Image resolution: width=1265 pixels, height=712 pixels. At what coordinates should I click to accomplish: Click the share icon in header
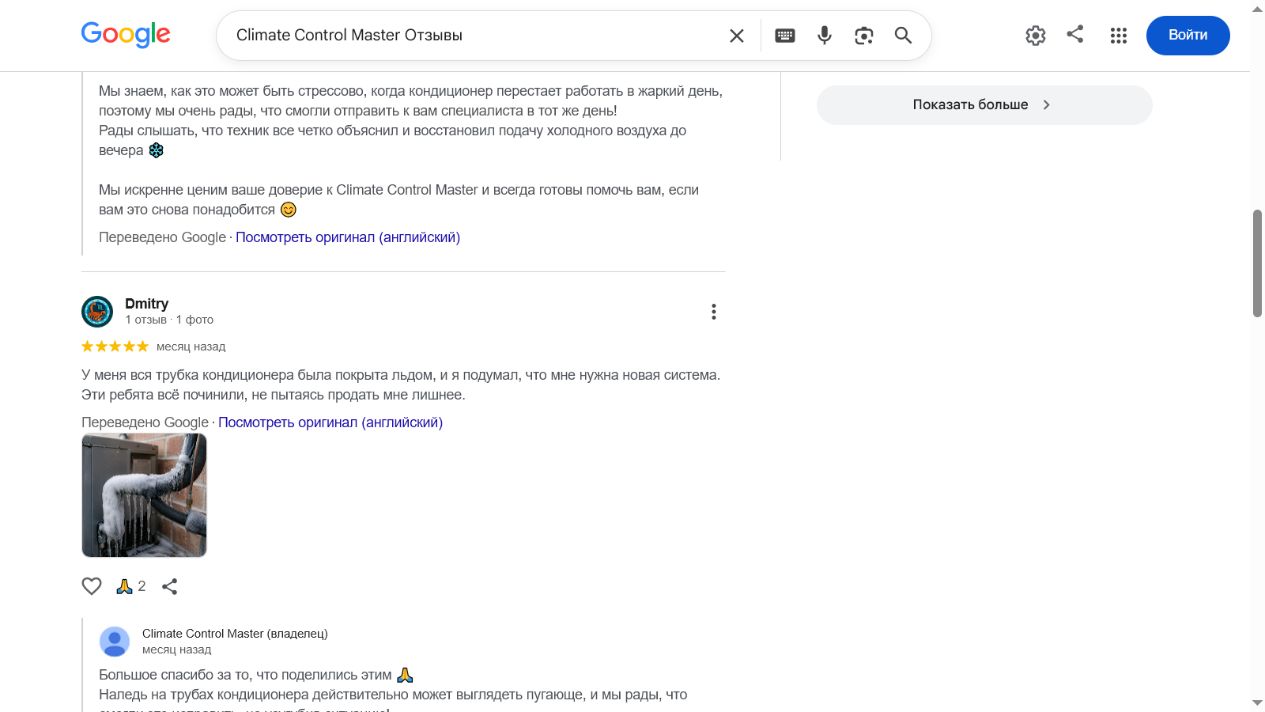[x=1075, y=34]
